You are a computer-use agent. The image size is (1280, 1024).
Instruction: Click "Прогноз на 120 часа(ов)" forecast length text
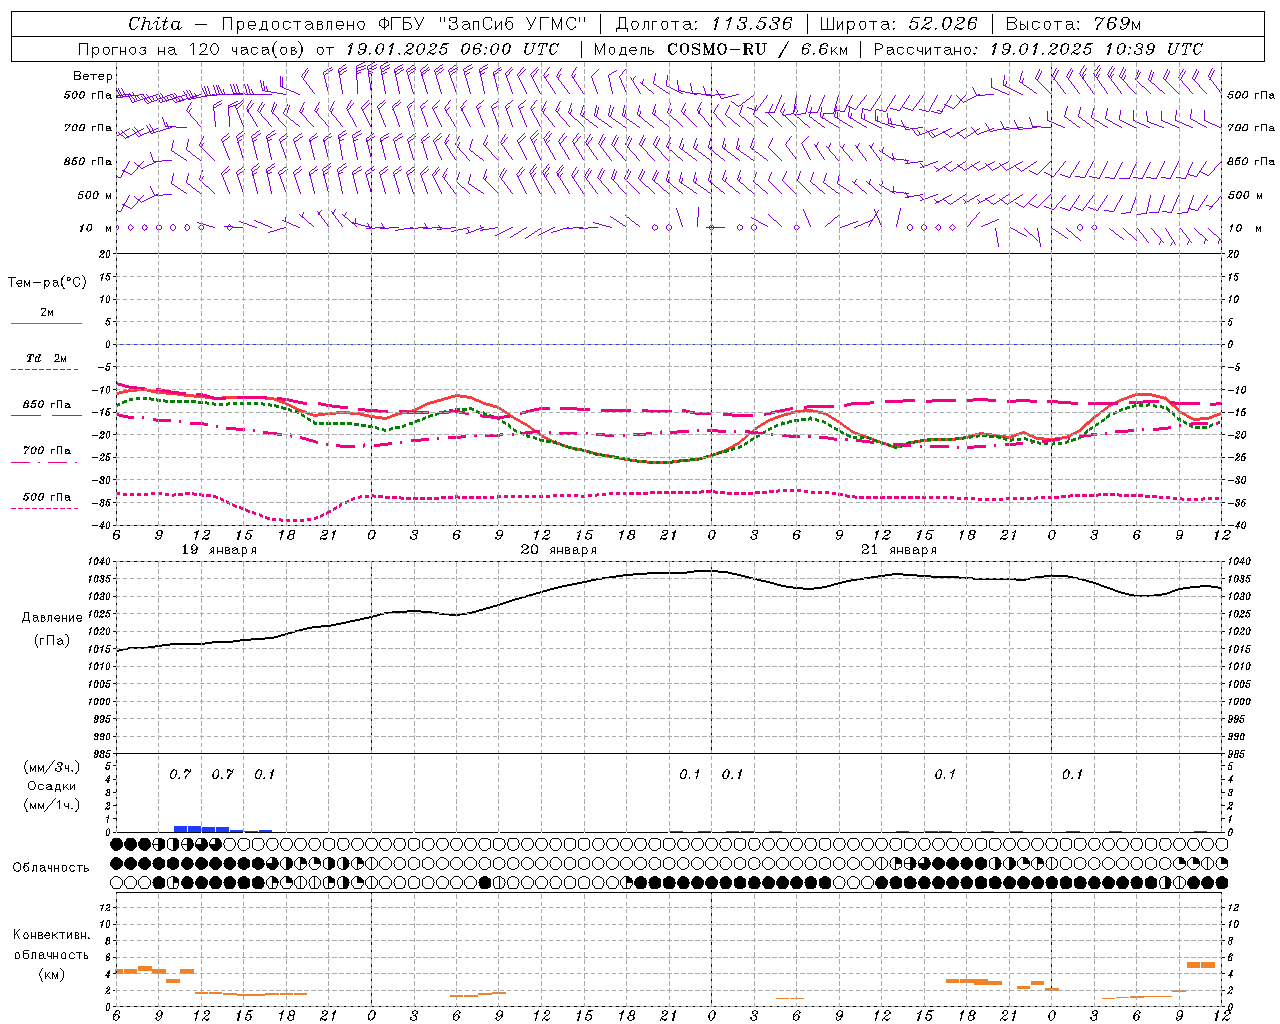(192, 49)
